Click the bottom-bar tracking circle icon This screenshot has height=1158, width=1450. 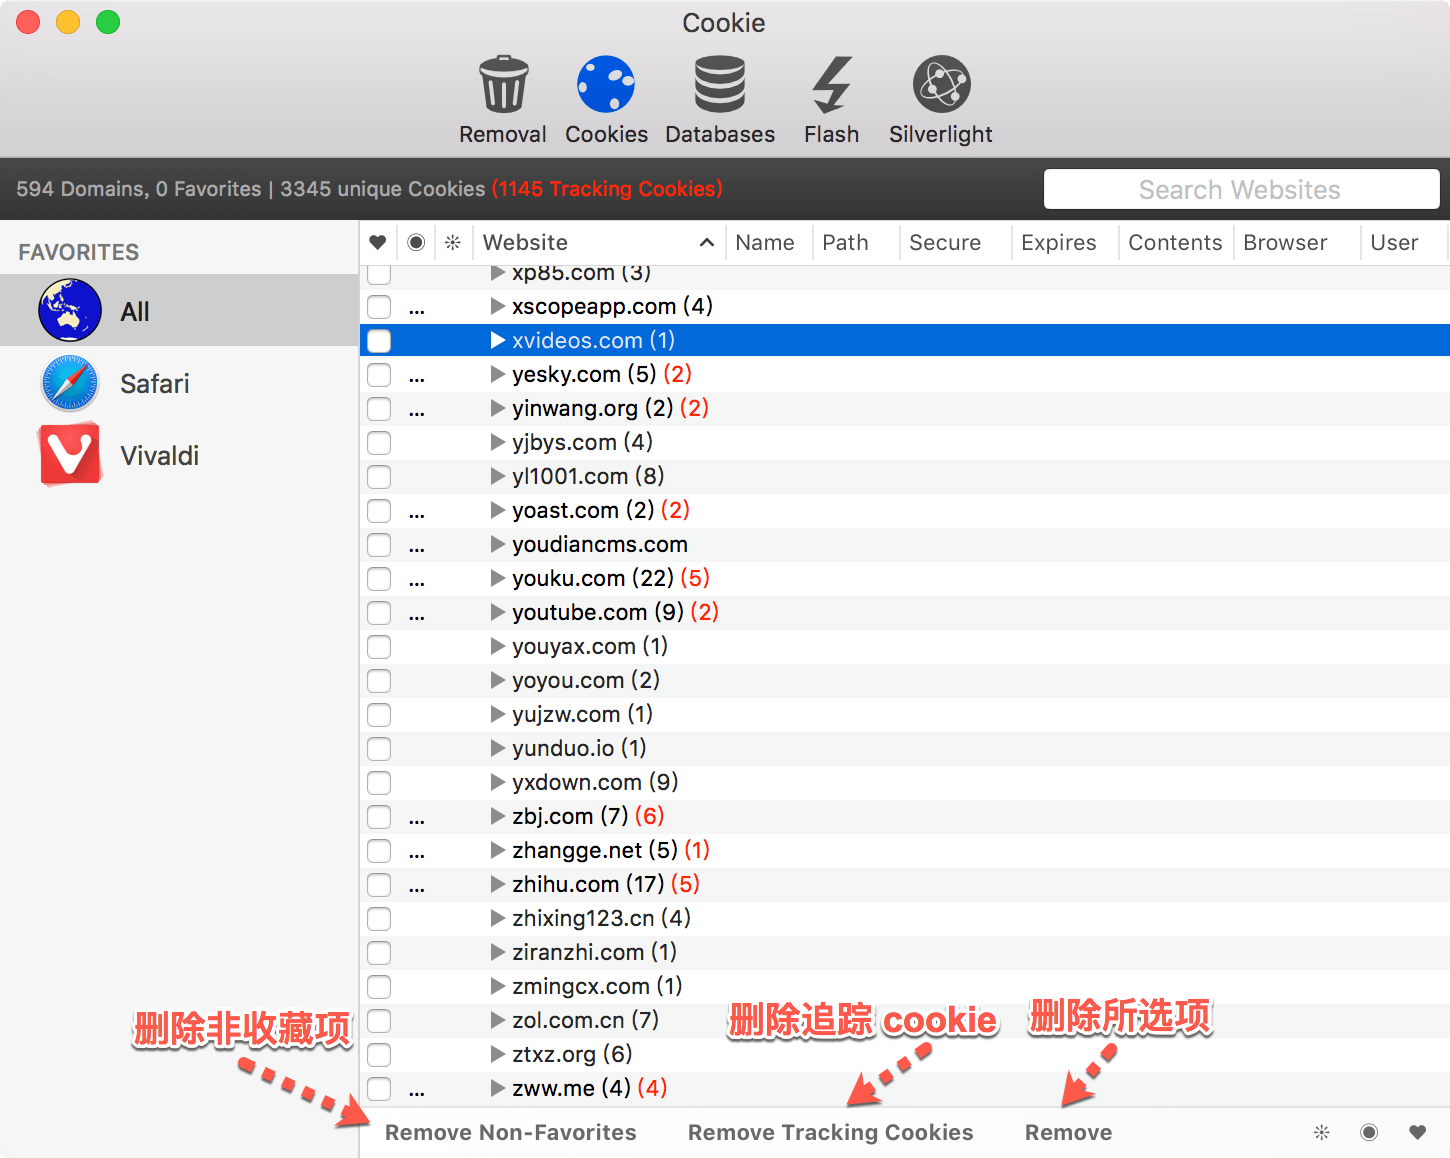pos(1369,1132)
